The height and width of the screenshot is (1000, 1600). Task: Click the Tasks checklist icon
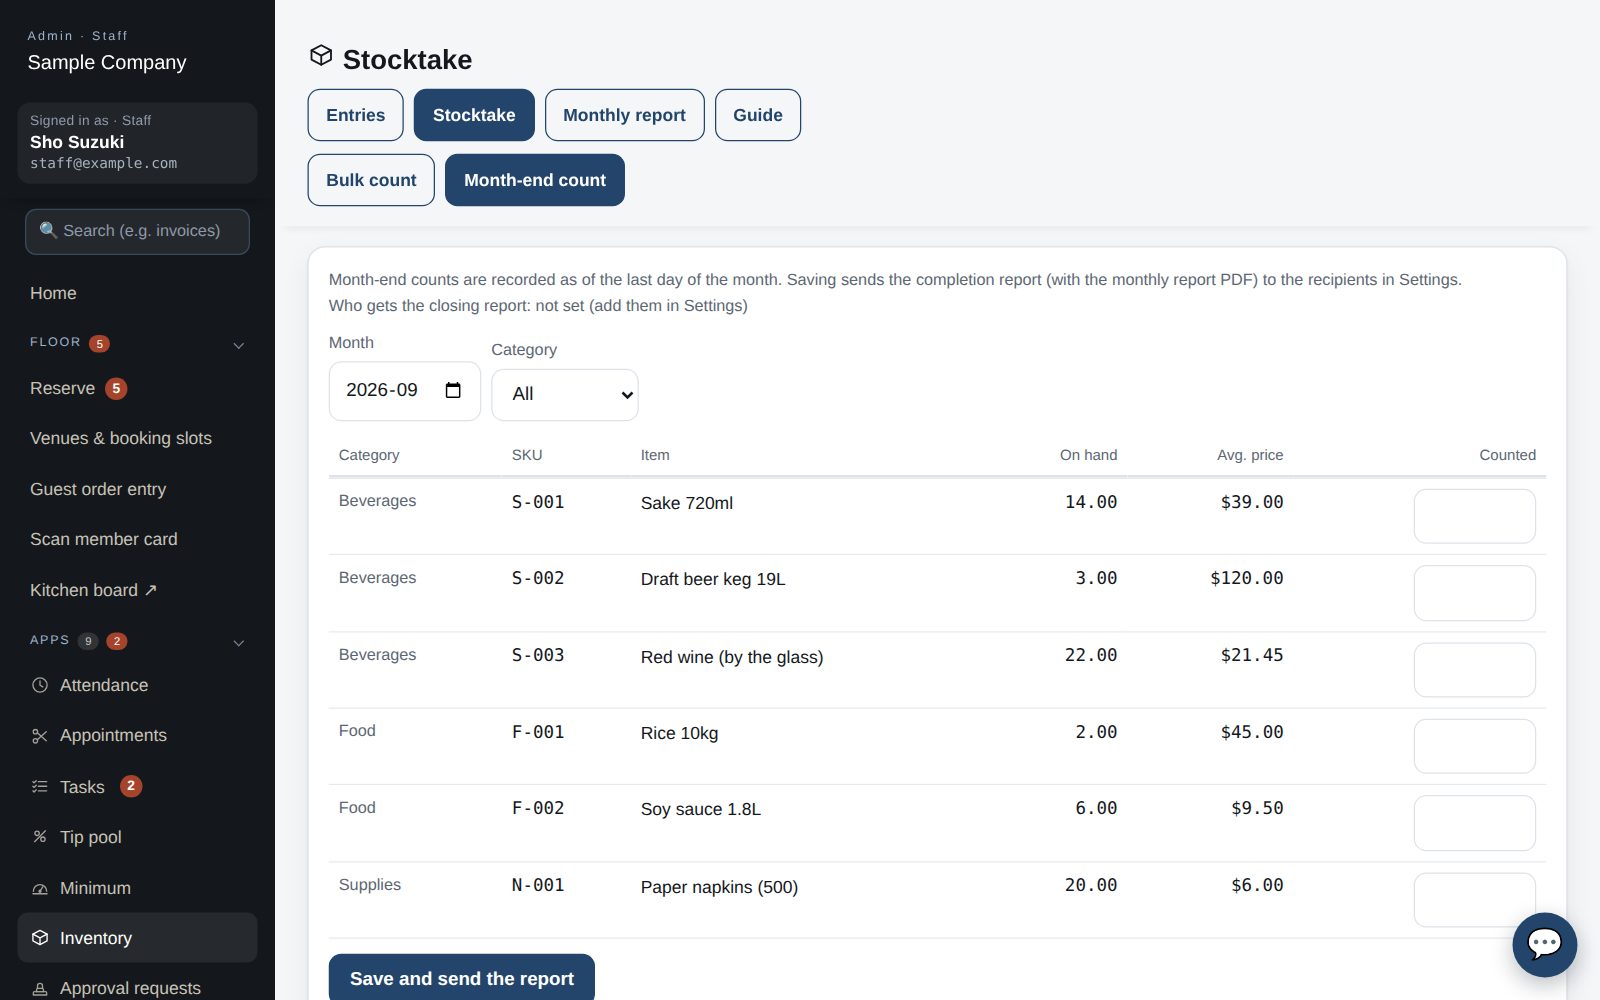pyautogui.click(x=40, y=787)
